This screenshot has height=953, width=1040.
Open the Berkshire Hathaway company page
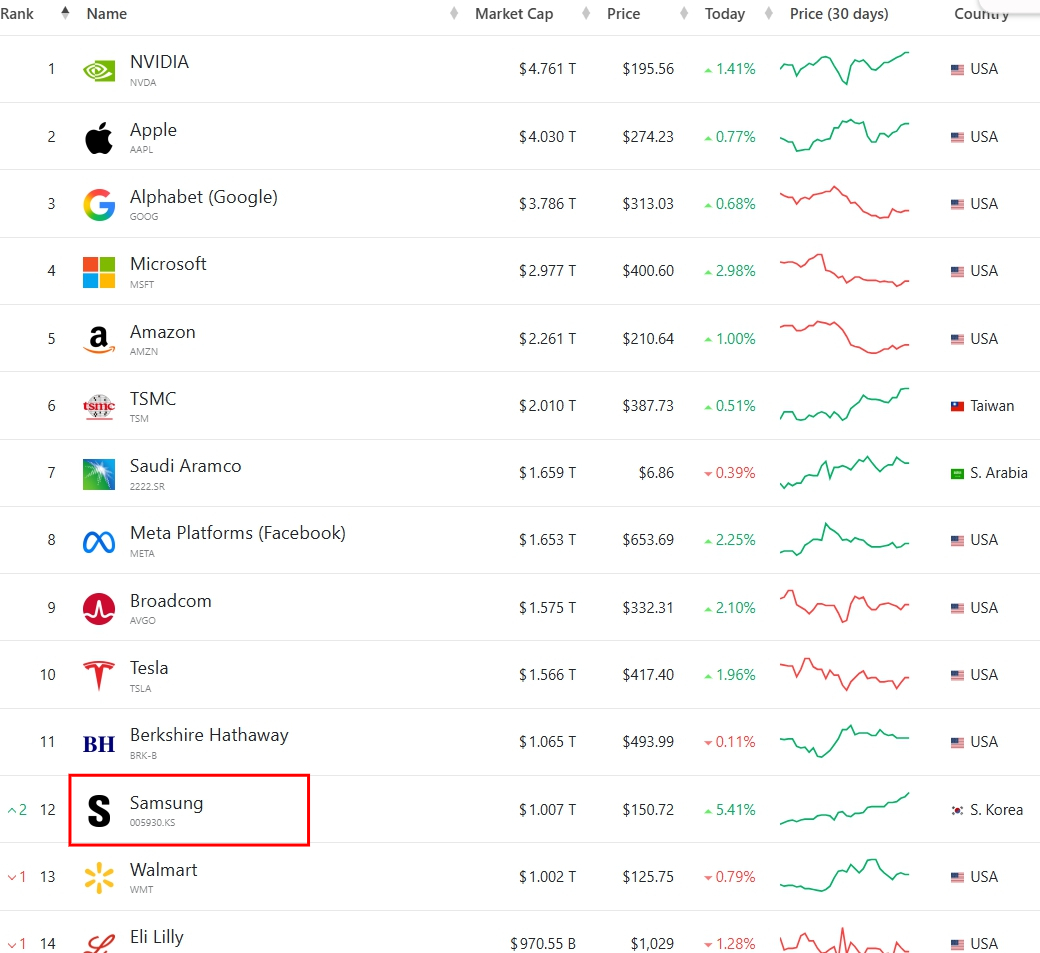209,736
